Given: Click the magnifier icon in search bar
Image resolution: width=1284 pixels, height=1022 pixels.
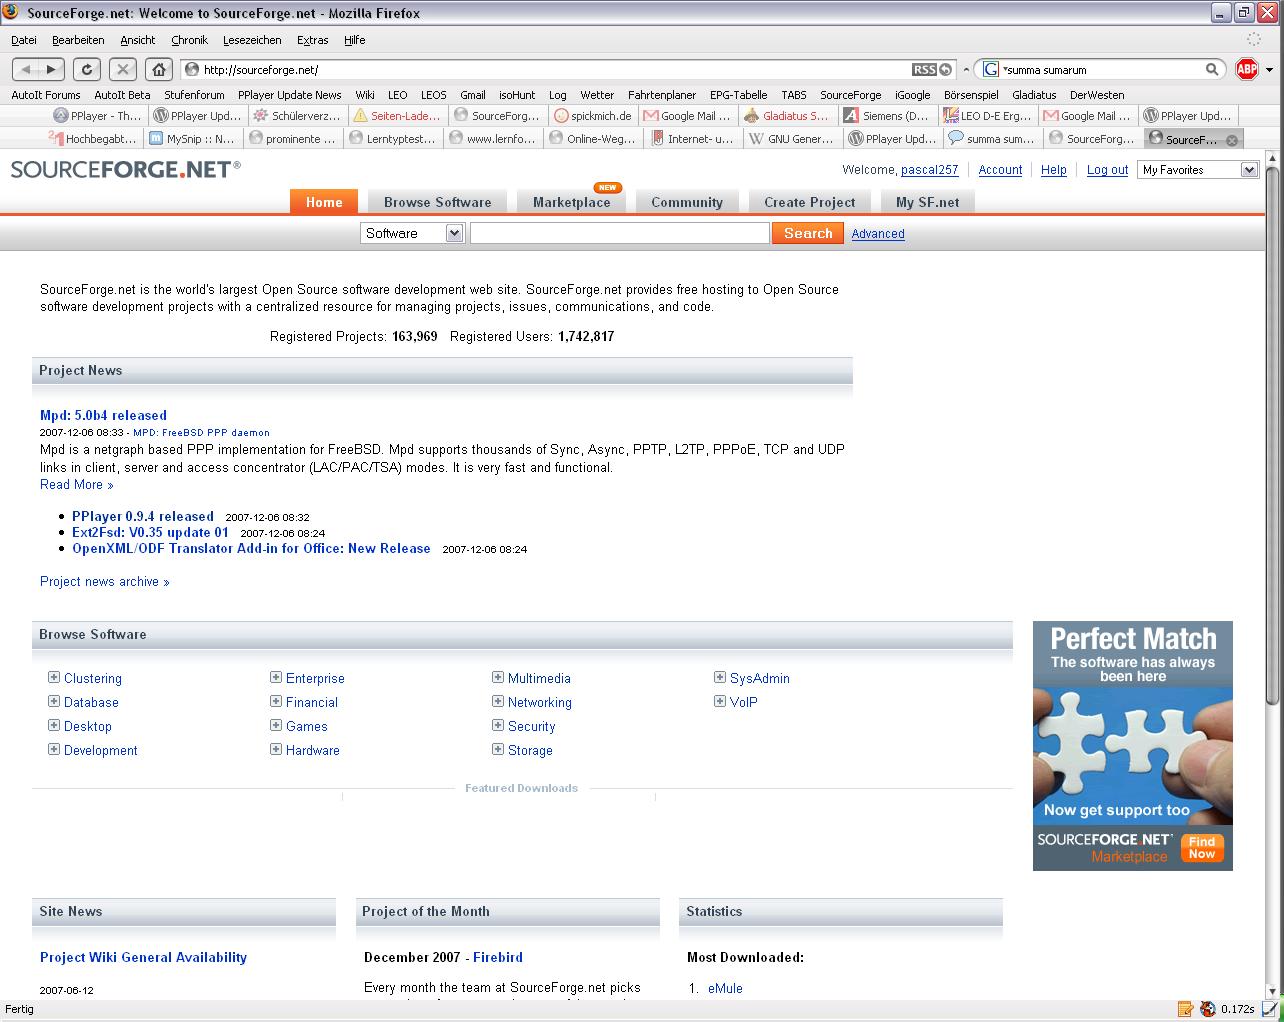Looking at the screenshot, I should (1212, 69).
